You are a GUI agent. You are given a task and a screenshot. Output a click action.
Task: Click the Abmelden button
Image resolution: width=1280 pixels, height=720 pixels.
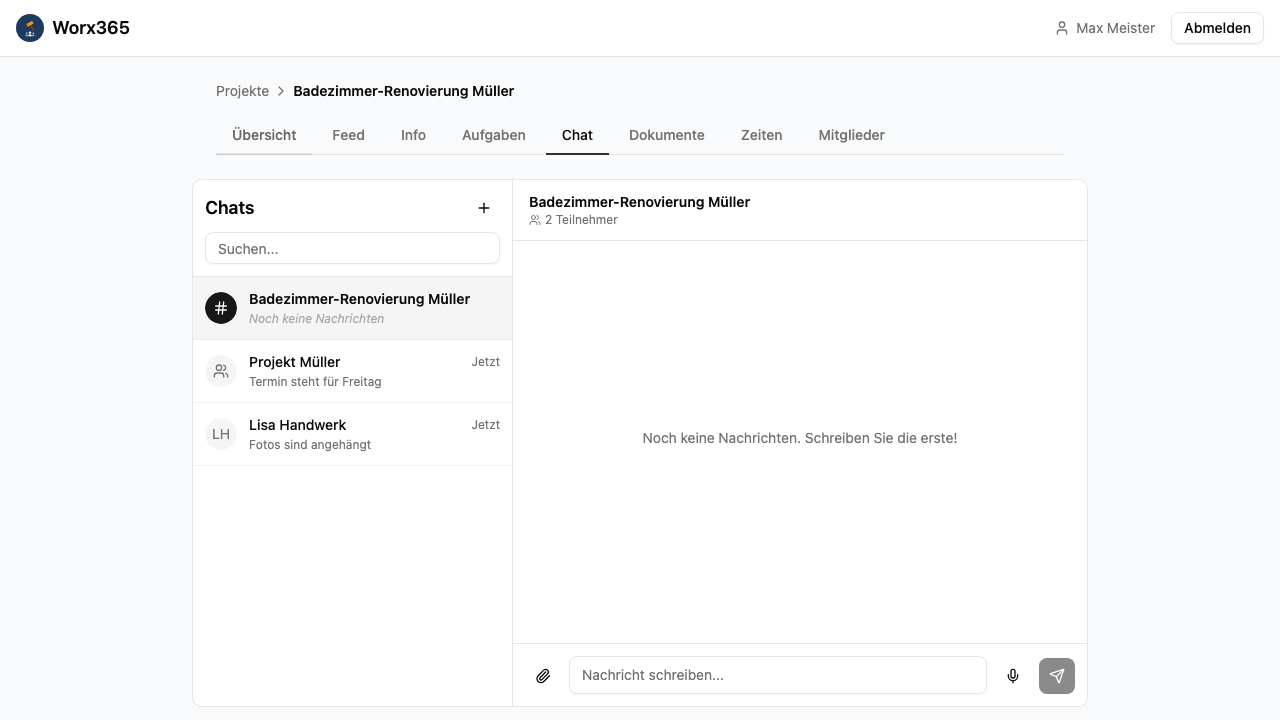point(1216,28)
